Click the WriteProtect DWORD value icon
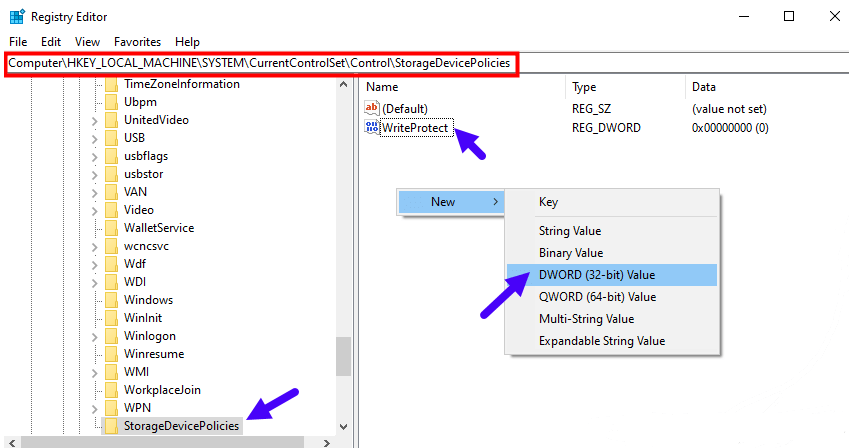This screenshot has width=849, height=448. tap(371, 128)
